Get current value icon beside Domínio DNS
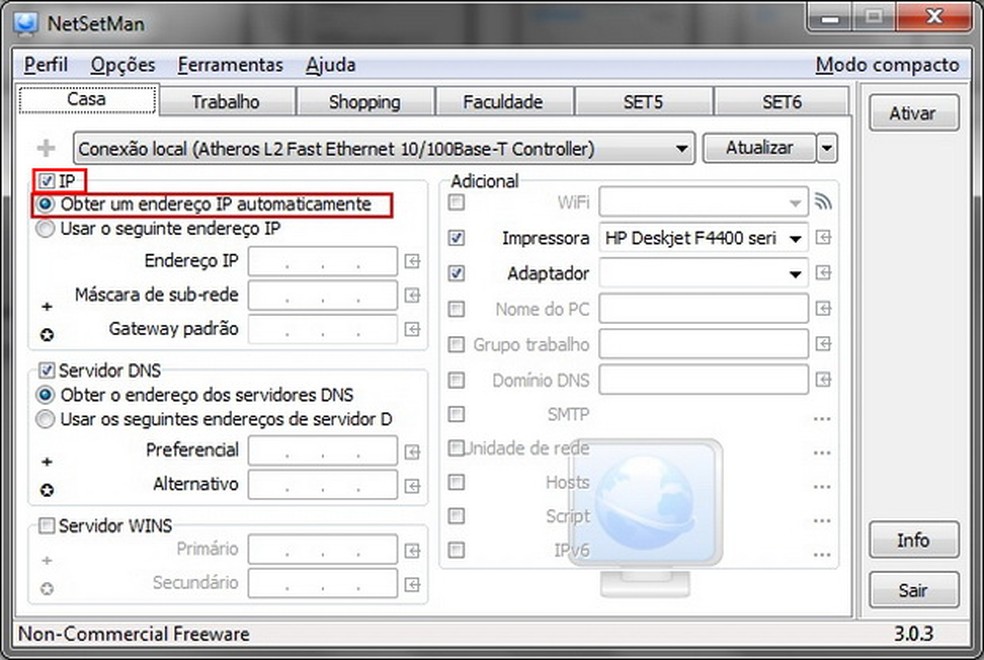 (823, 380)
